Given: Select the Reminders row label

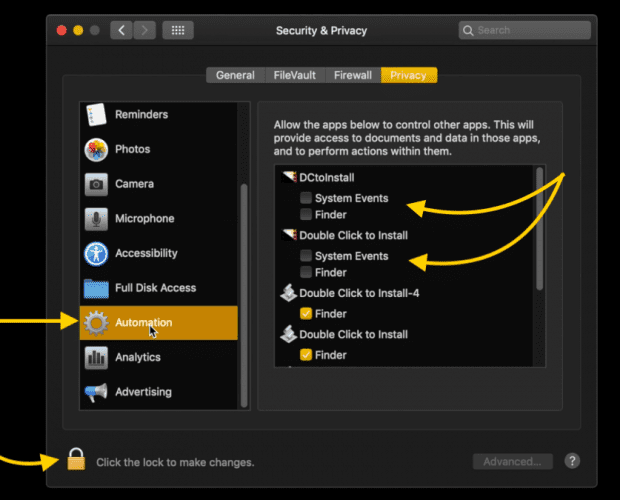Looking at the screenshot, I should pos(142,115).
